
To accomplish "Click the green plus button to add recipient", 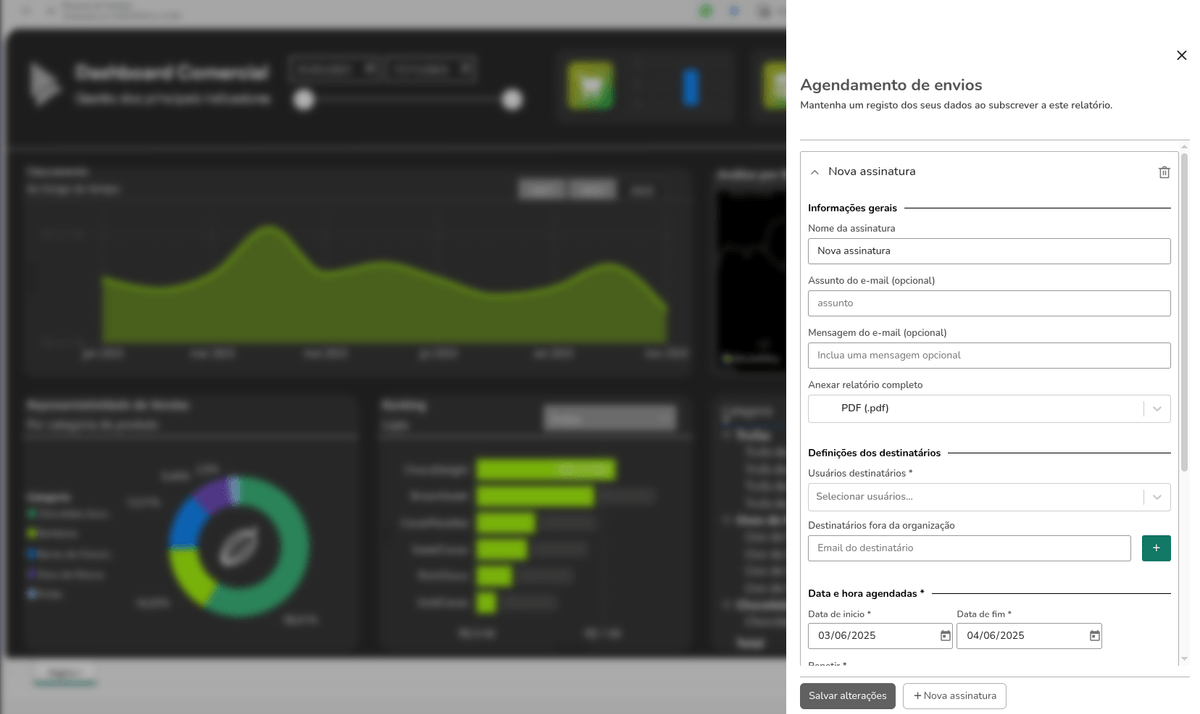I will tap(1156, 548).
